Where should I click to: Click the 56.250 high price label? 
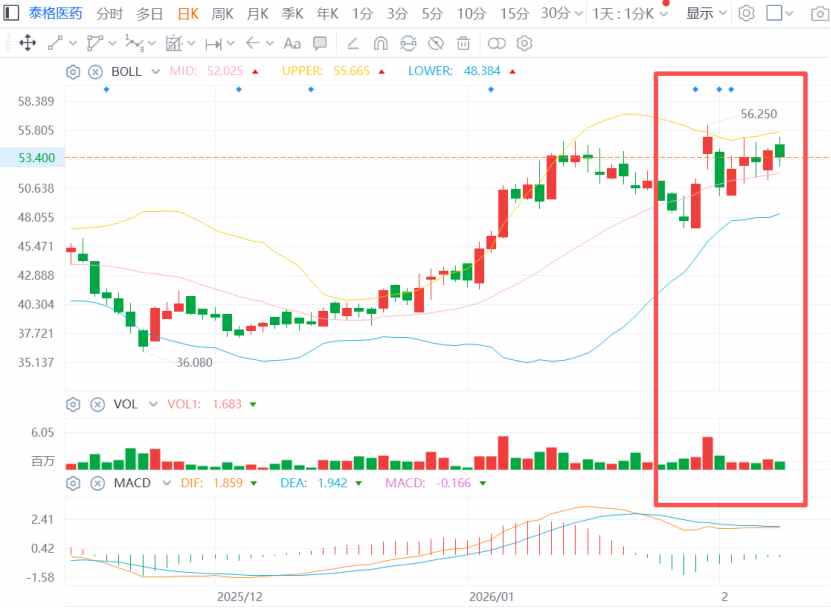click(758, 114)
